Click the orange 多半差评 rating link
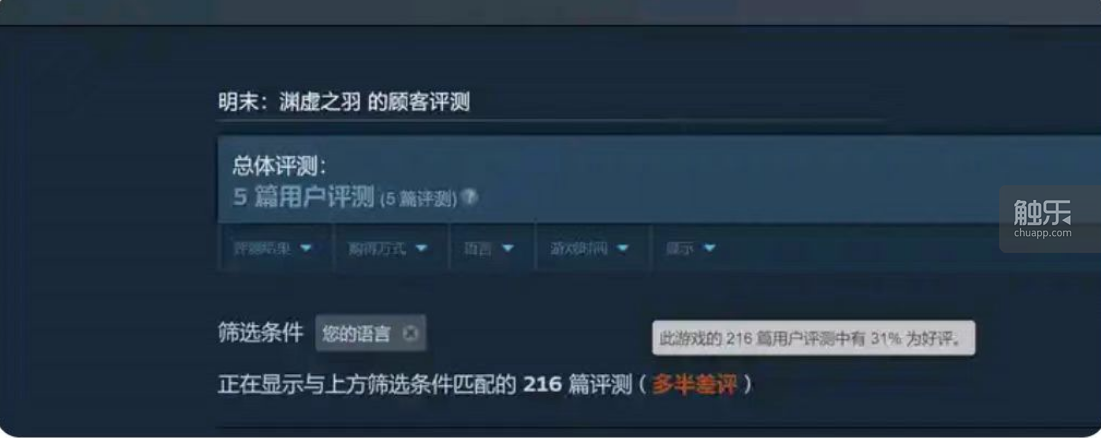 coord(694,385)
